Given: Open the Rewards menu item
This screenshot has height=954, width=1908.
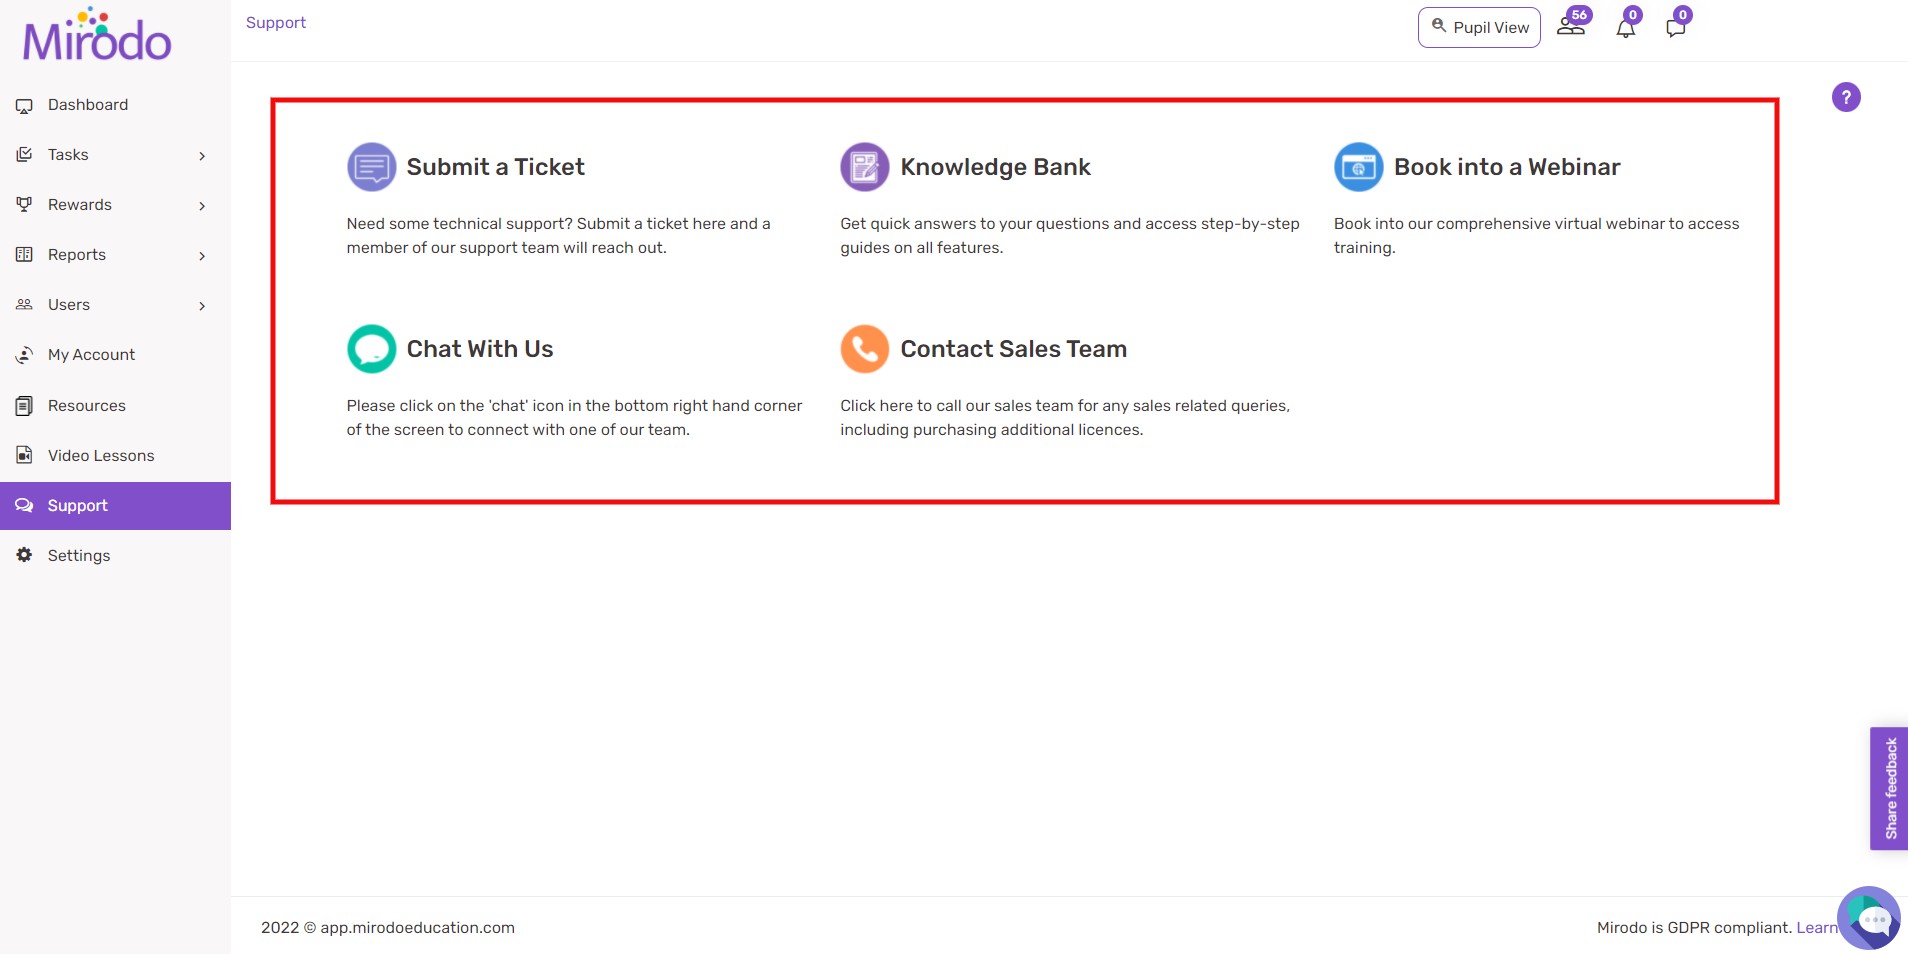Looking at the screenshot, I should pos(115,205).
